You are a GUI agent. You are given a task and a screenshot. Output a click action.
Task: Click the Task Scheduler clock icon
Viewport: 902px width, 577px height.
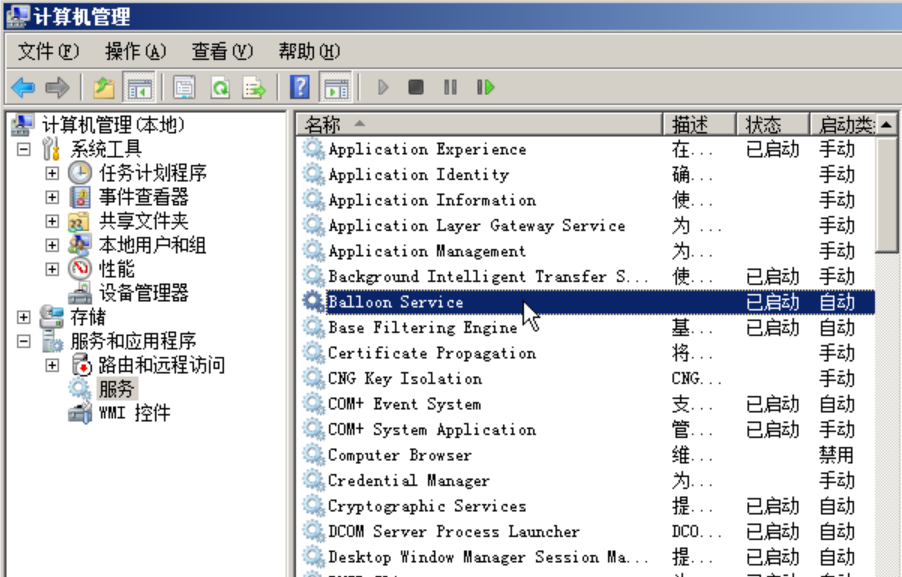pyautogui.click(x=80, y=173)
